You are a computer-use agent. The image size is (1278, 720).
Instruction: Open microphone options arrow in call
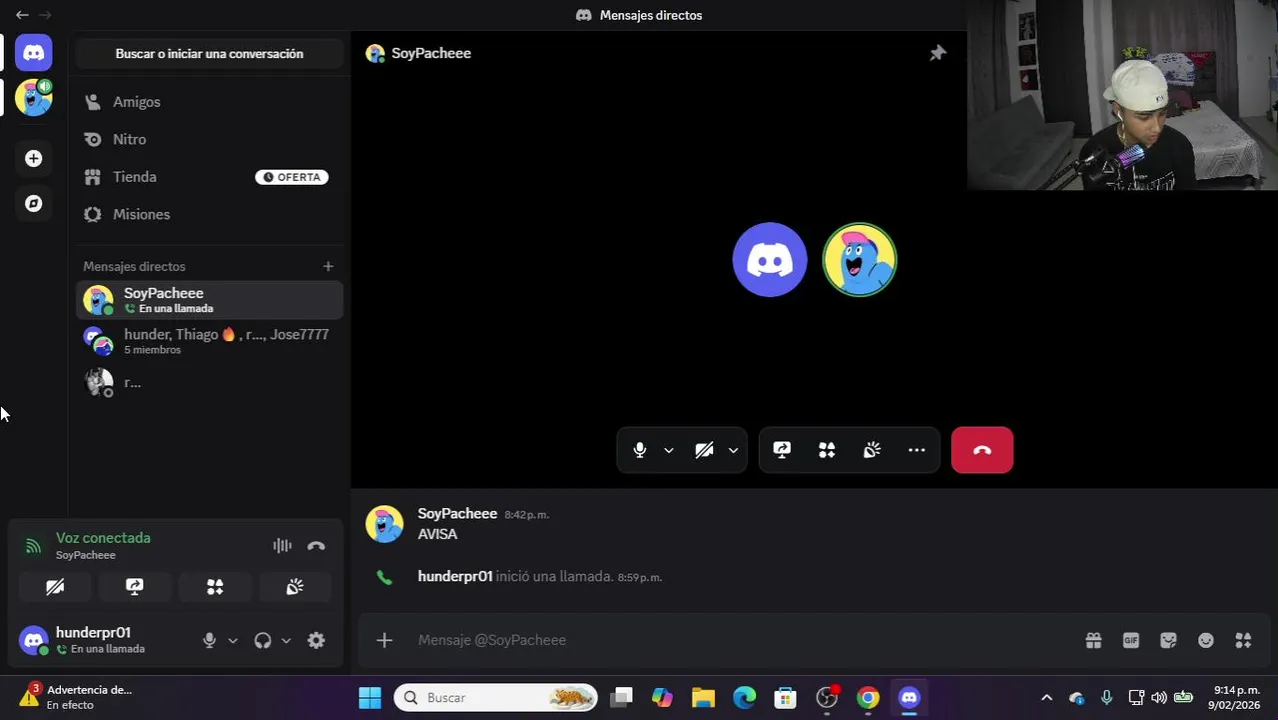click(668, 450)
